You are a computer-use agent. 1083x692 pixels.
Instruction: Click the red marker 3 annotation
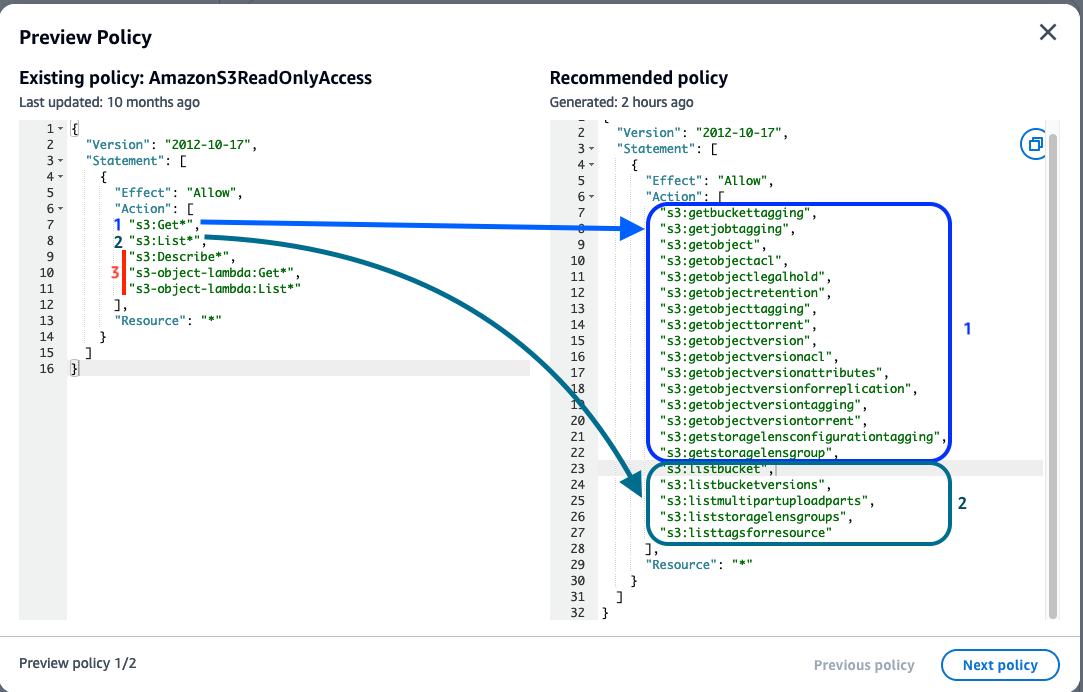pos(113,272)
